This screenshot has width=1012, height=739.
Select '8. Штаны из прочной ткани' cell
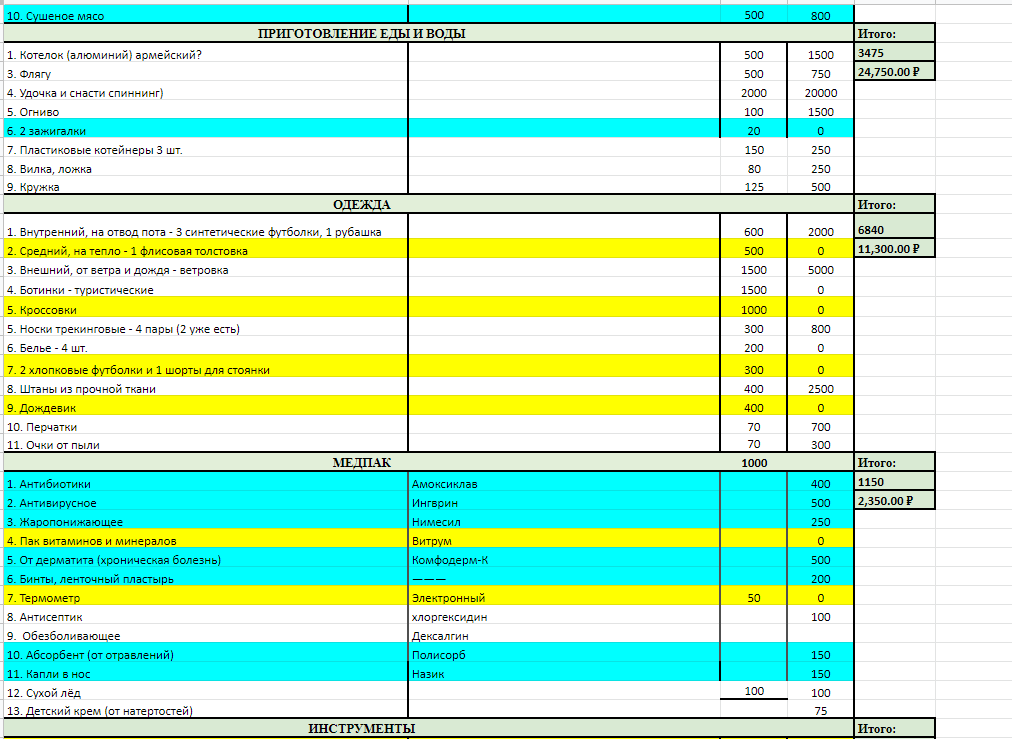click(x=206, y=389)
